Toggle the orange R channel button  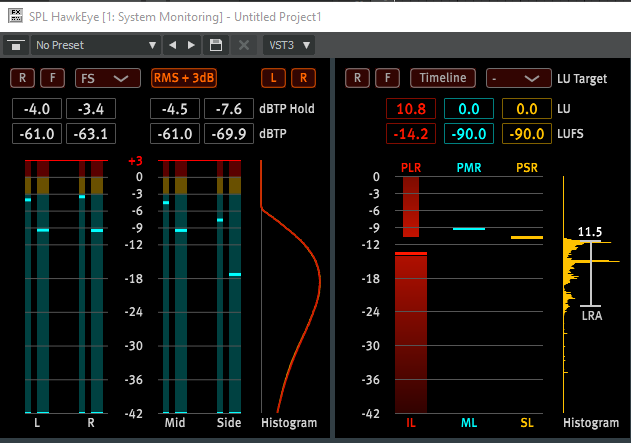303,78
